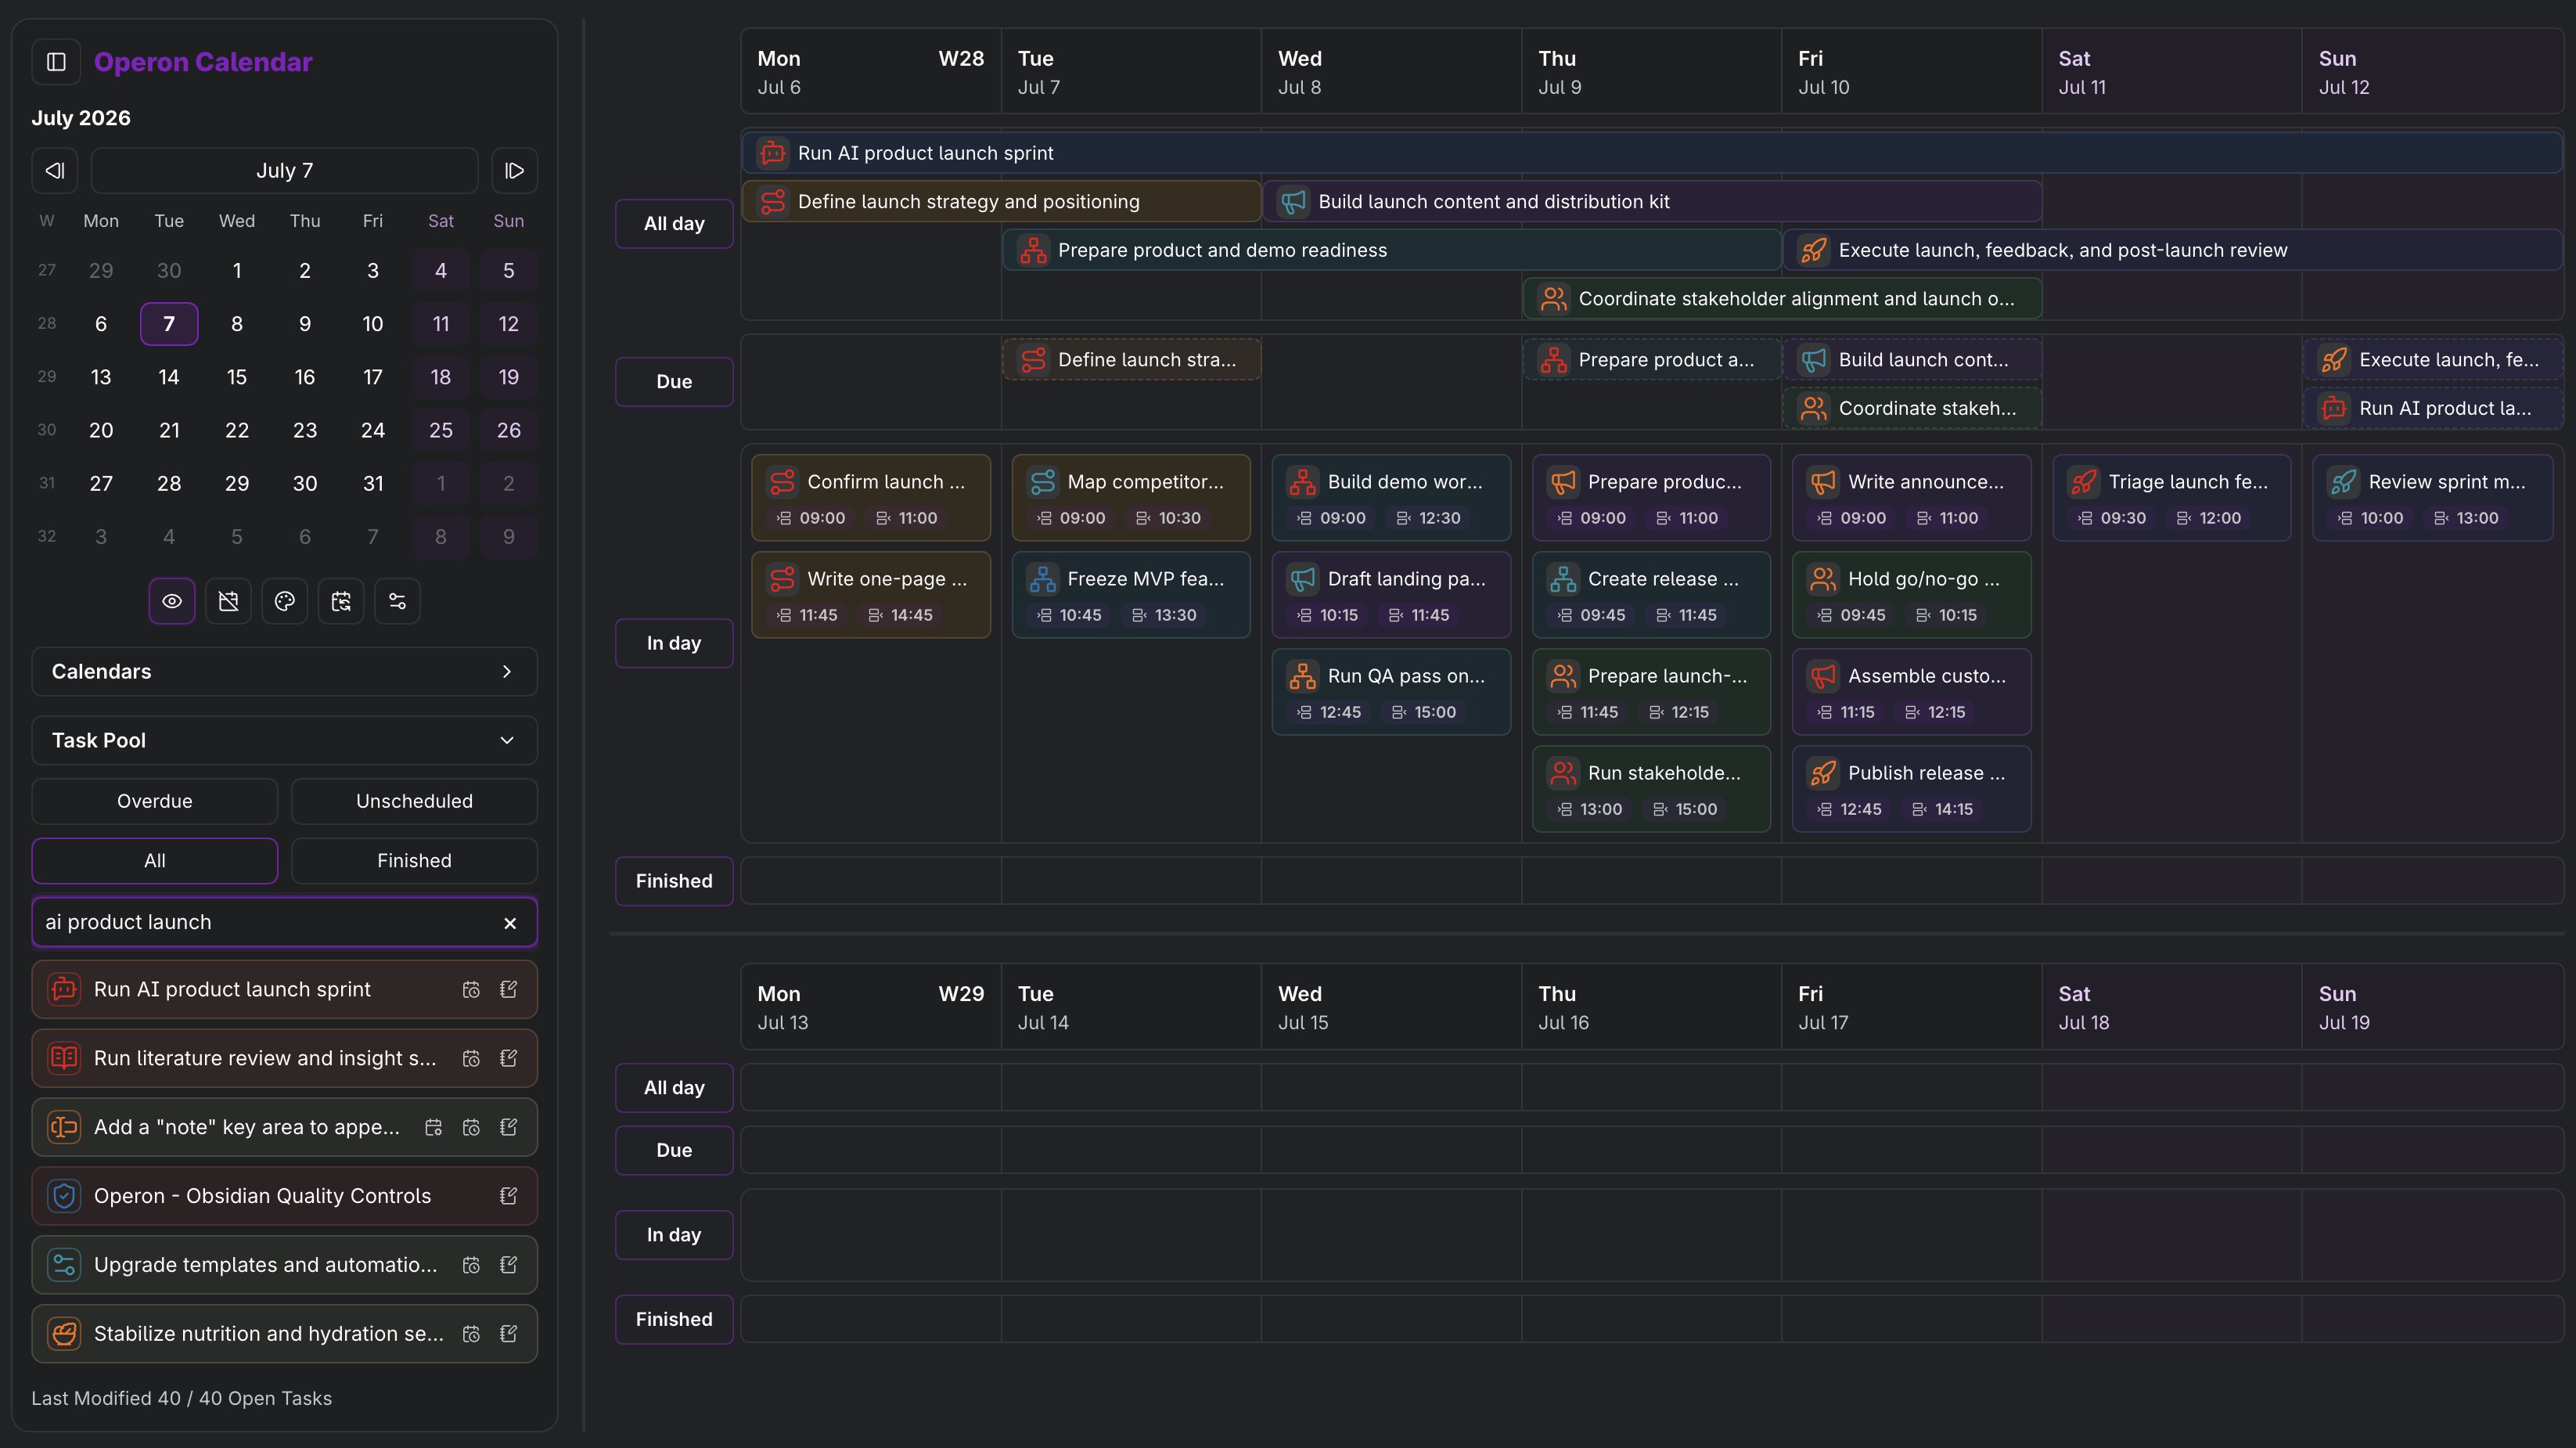Toggle the Due row label in week 29
The height and width of the screenshot is (1448, 2576).
(674, 1150)
